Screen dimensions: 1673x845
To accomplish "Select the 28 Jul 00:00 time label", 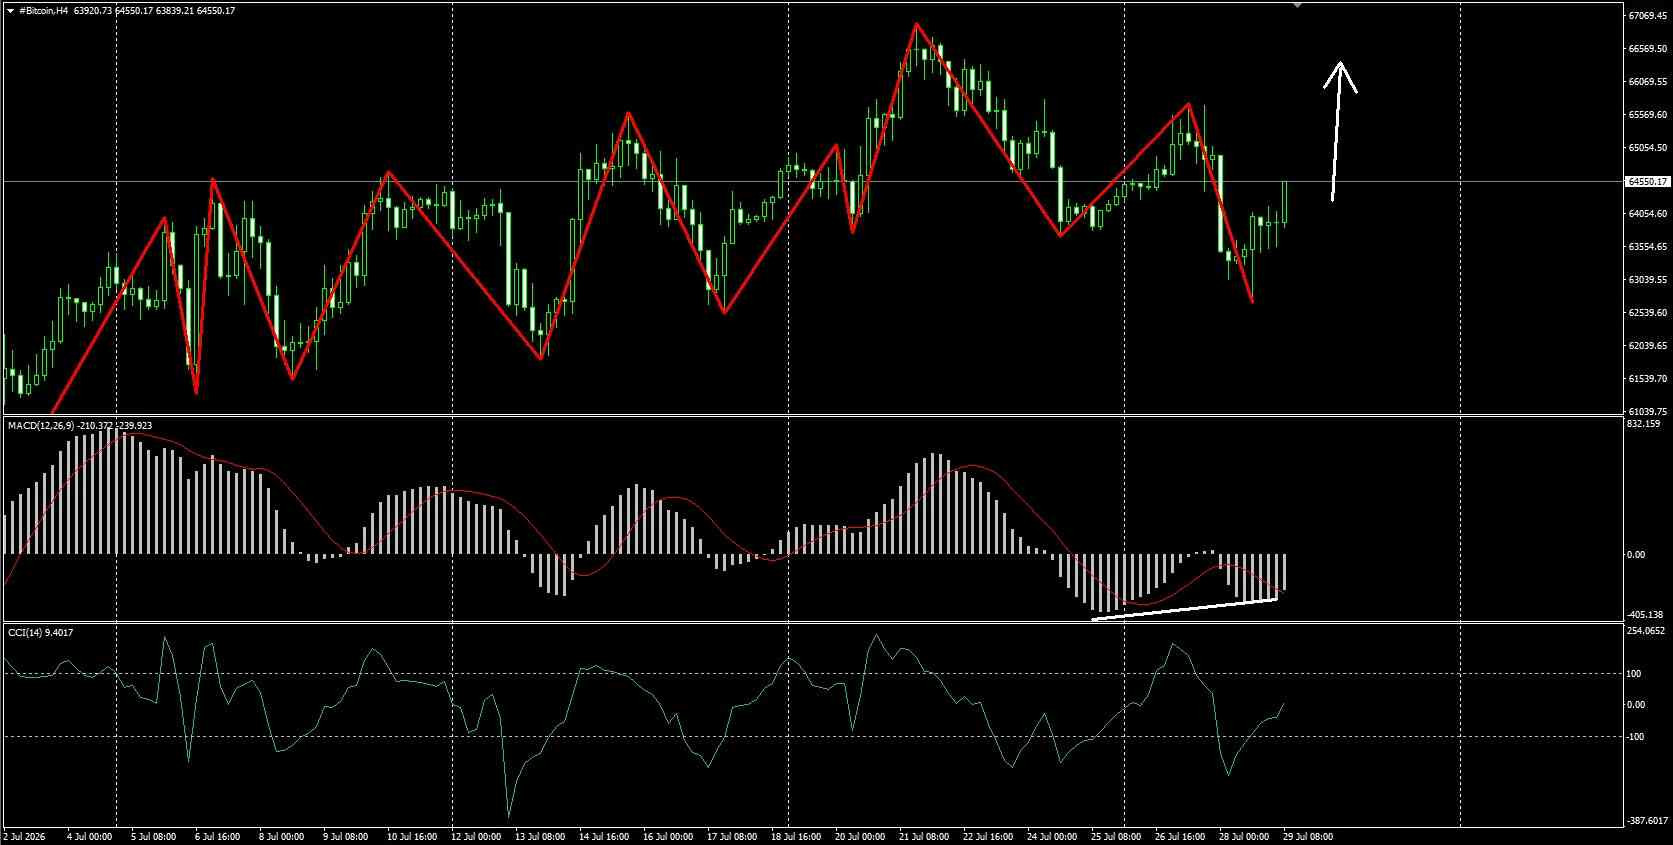I will [x=1244, y=837].
